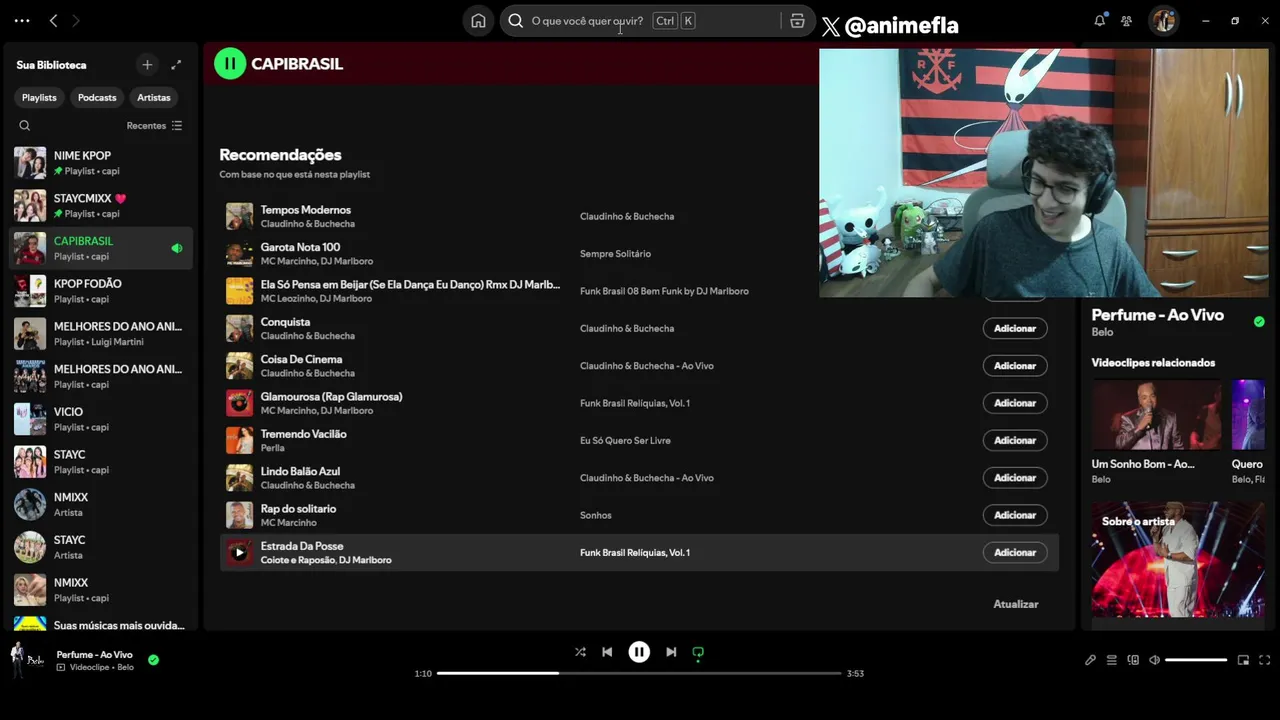Open album Sempre Solitário

point(615,254)
